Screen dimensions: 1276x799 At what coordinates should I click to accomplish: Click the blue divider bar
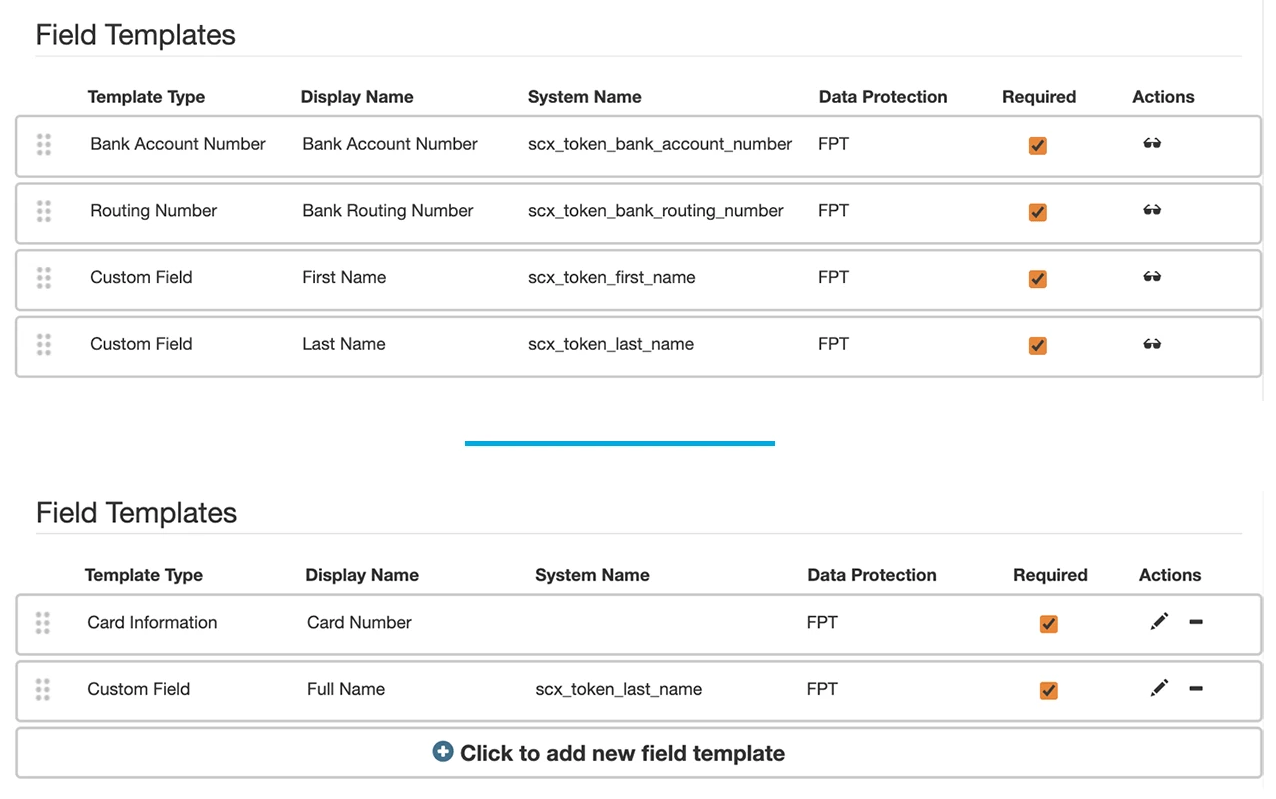(620, 443)
